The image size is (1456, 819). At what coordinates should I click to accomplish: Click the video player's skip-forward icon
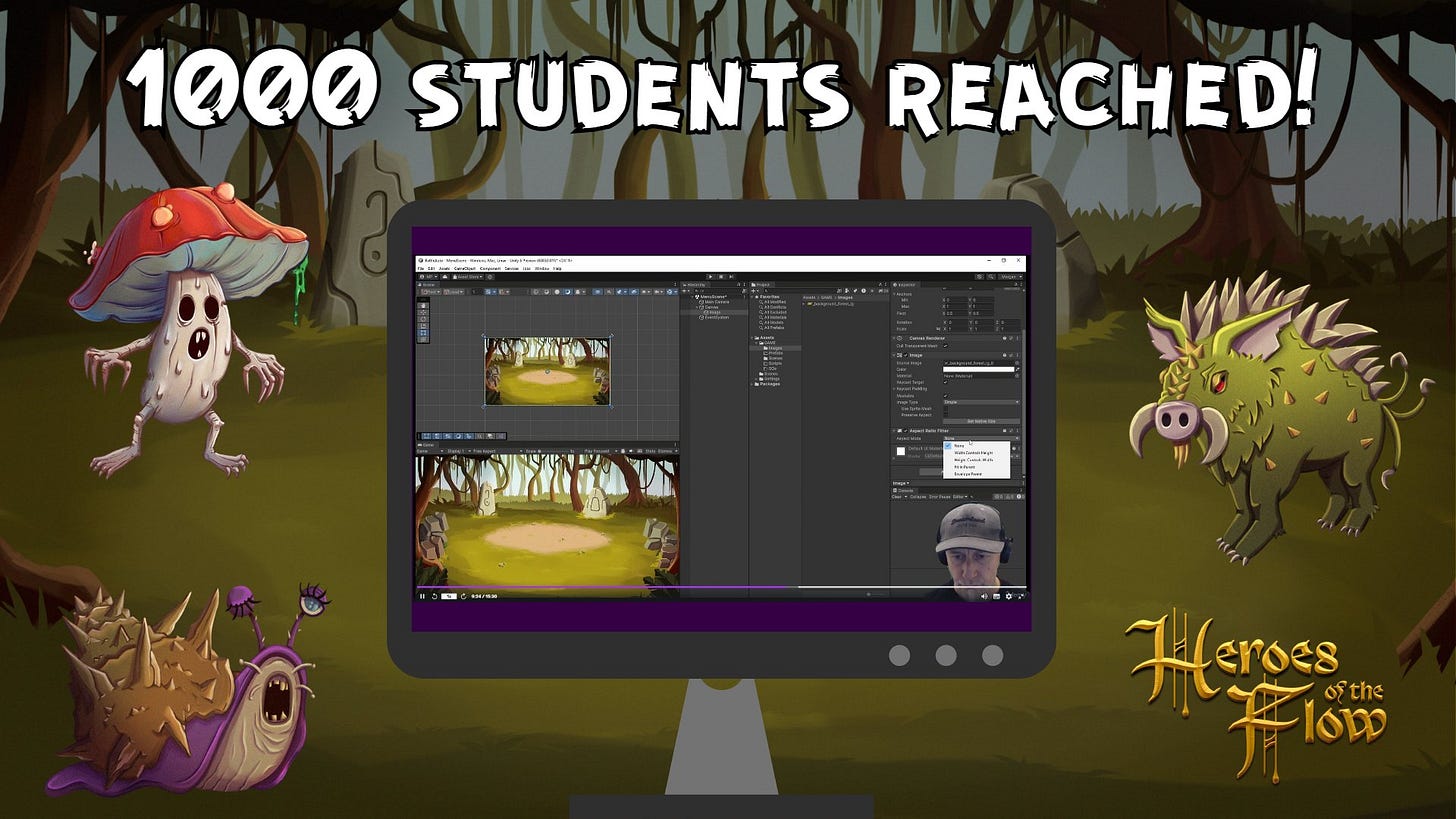(x=464, y=596)
